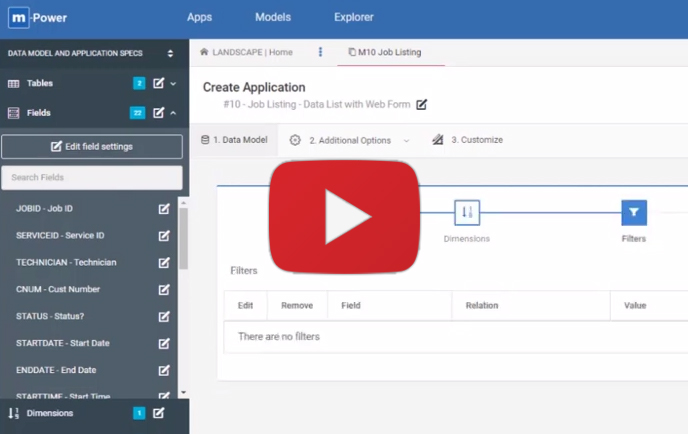Click the Filters funnel icon
This screenshot has height=434, width=688.
(x=633, y=212)
